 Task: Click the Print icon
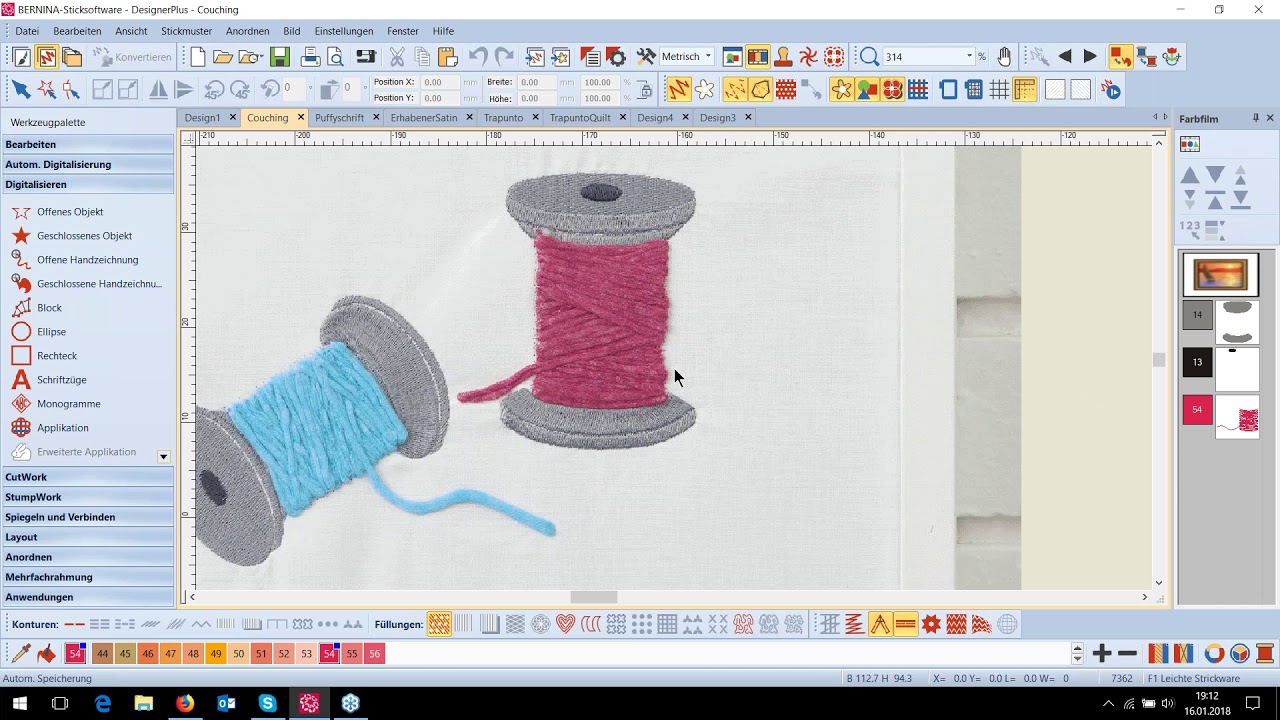click(x=311, y=57)
